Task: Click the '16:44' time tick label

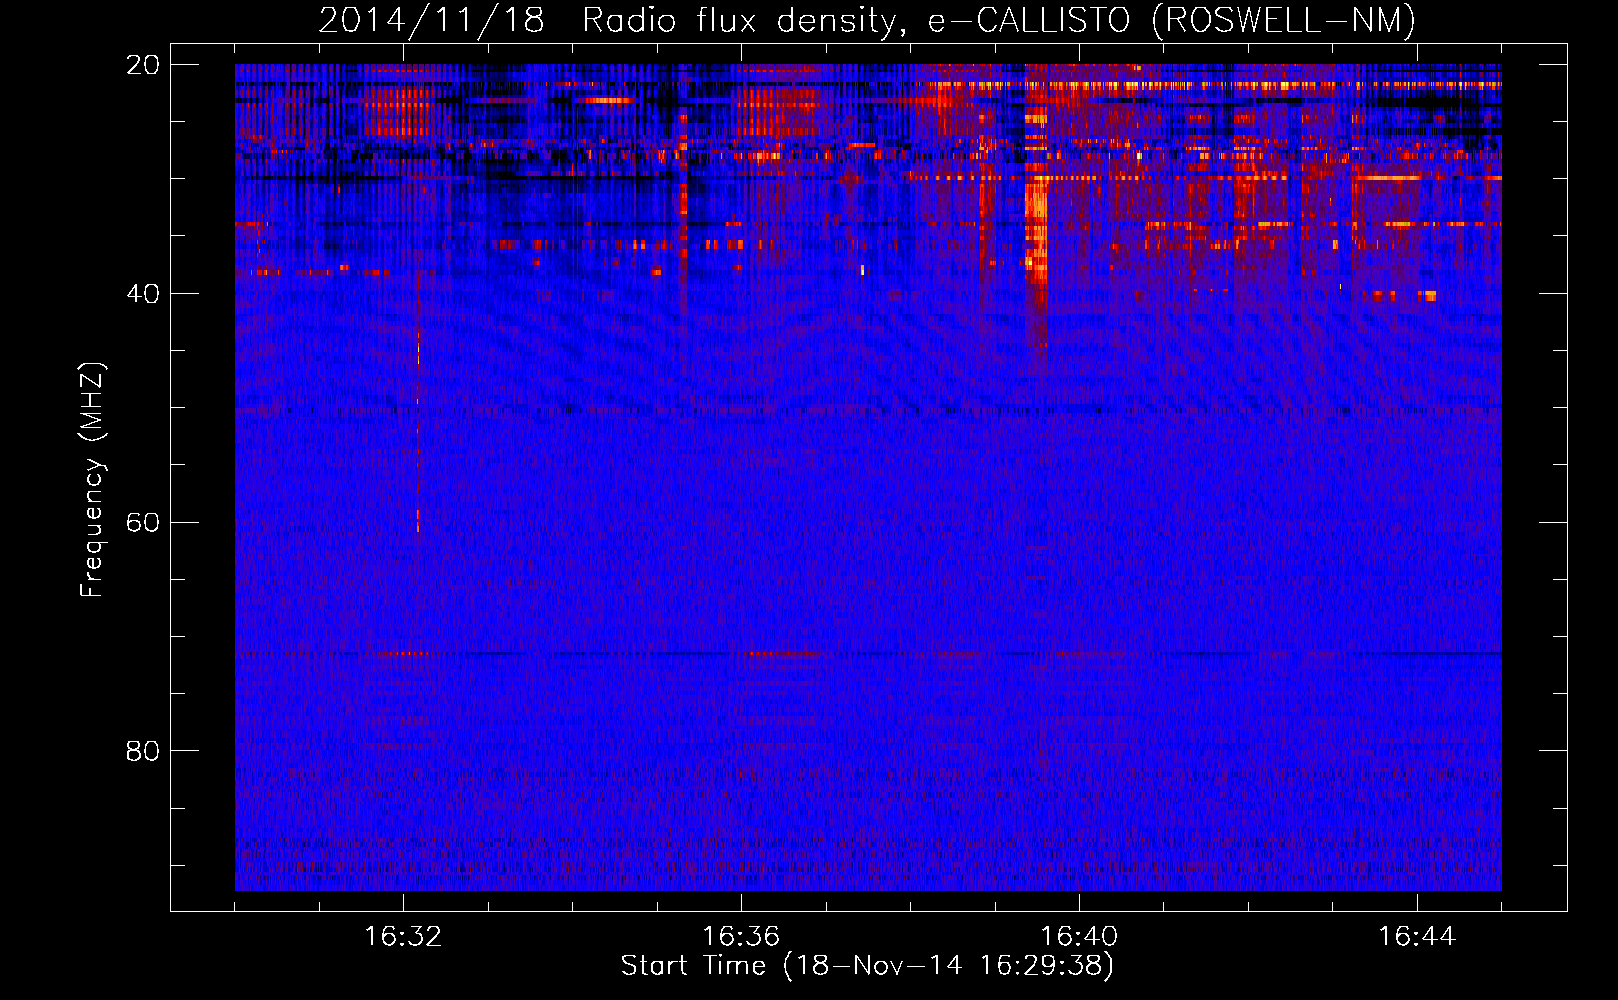Action: click(1417, 937)
